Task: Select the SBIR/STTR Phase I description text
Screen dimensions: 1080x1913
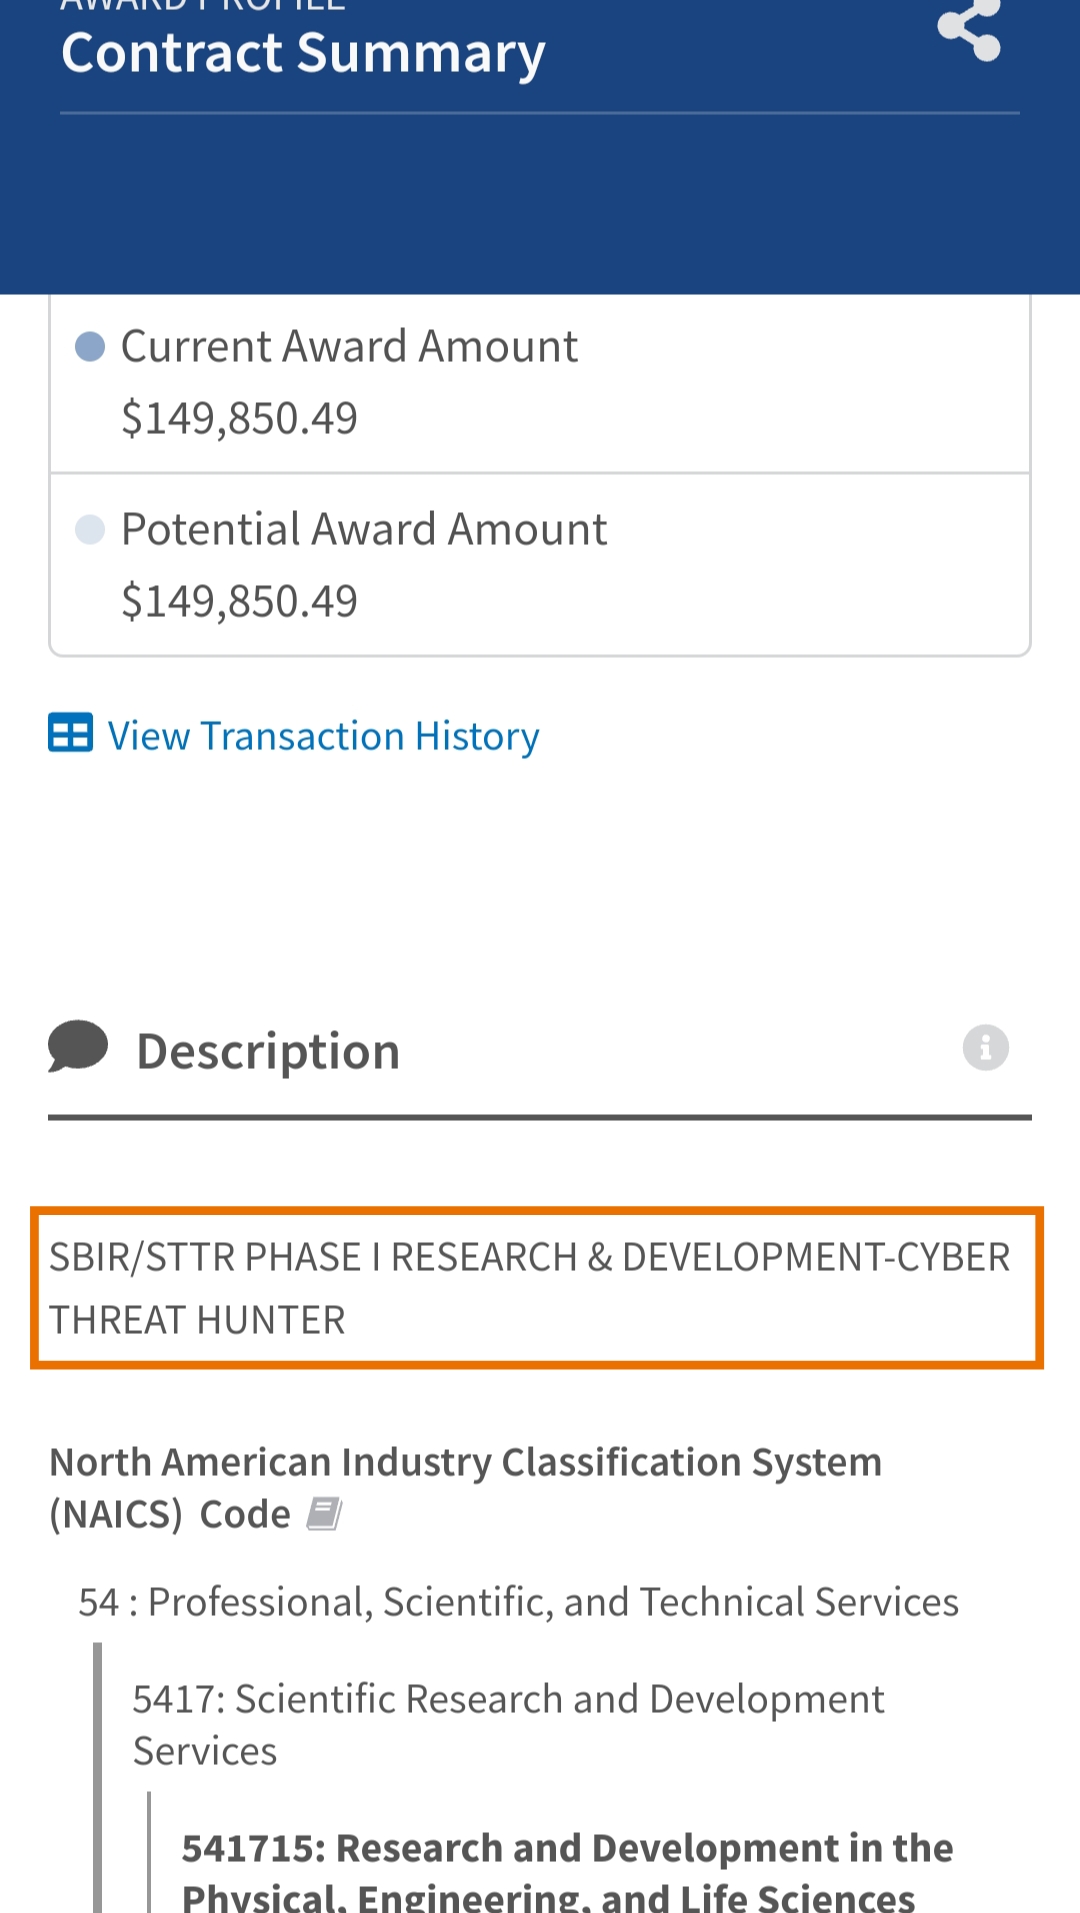Action: click(x=530, y=1288)
